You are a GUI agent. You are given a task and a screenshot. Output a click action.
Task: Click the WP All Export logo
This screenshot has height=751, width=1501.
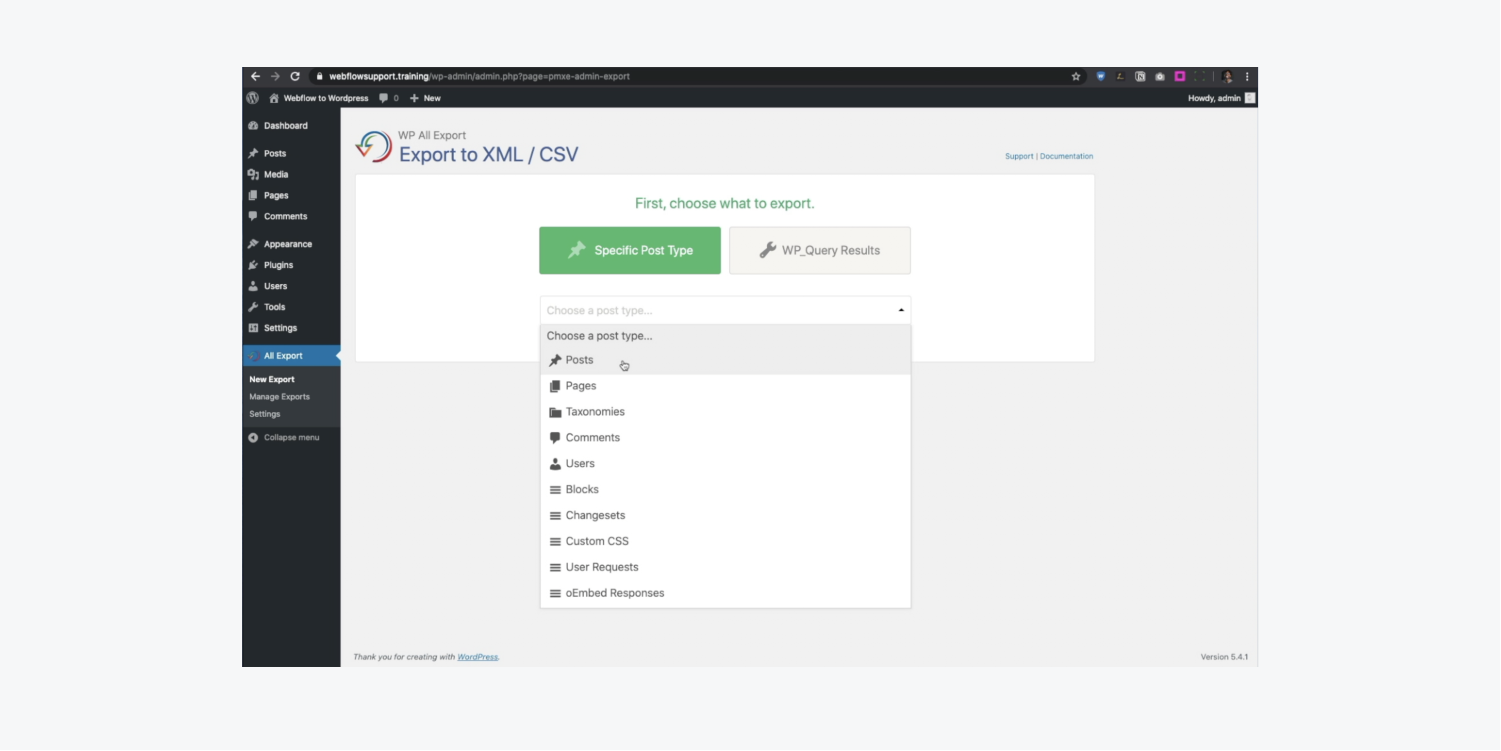[x=374, y=147]
